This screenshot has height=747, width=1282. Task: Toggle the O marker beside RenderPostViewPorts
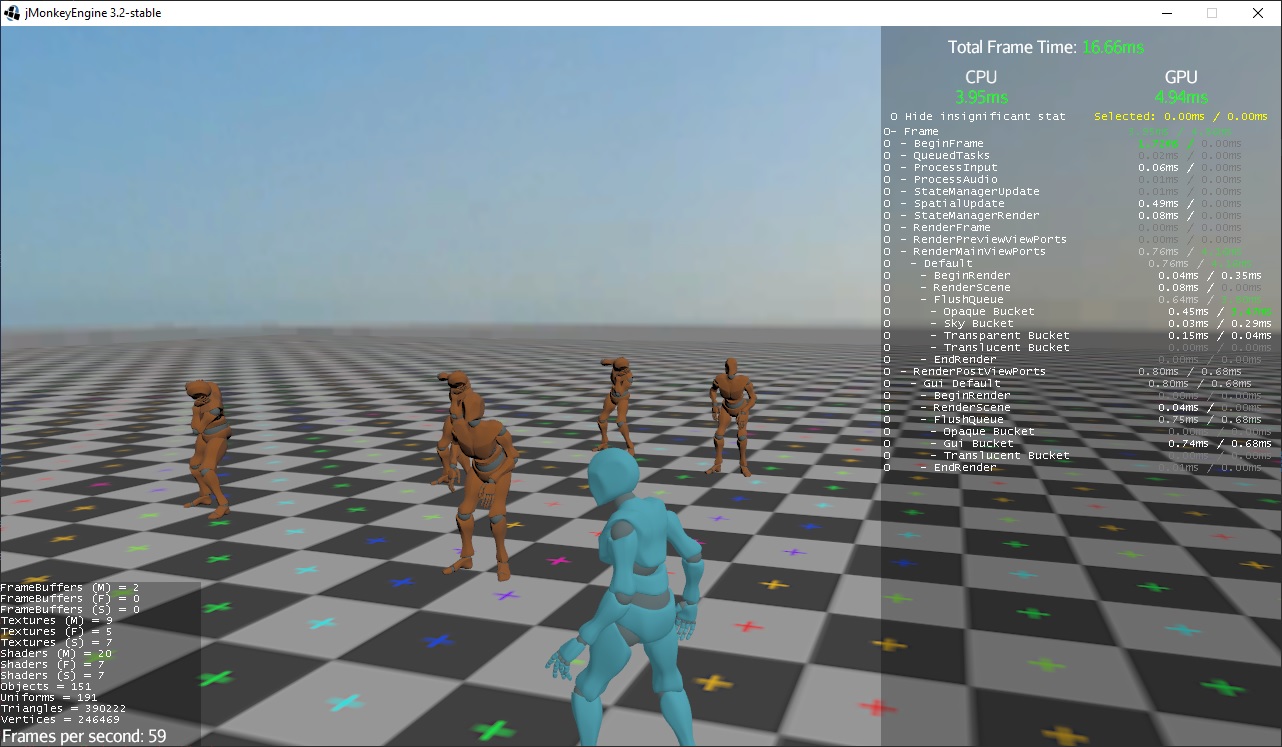(887, 371)
